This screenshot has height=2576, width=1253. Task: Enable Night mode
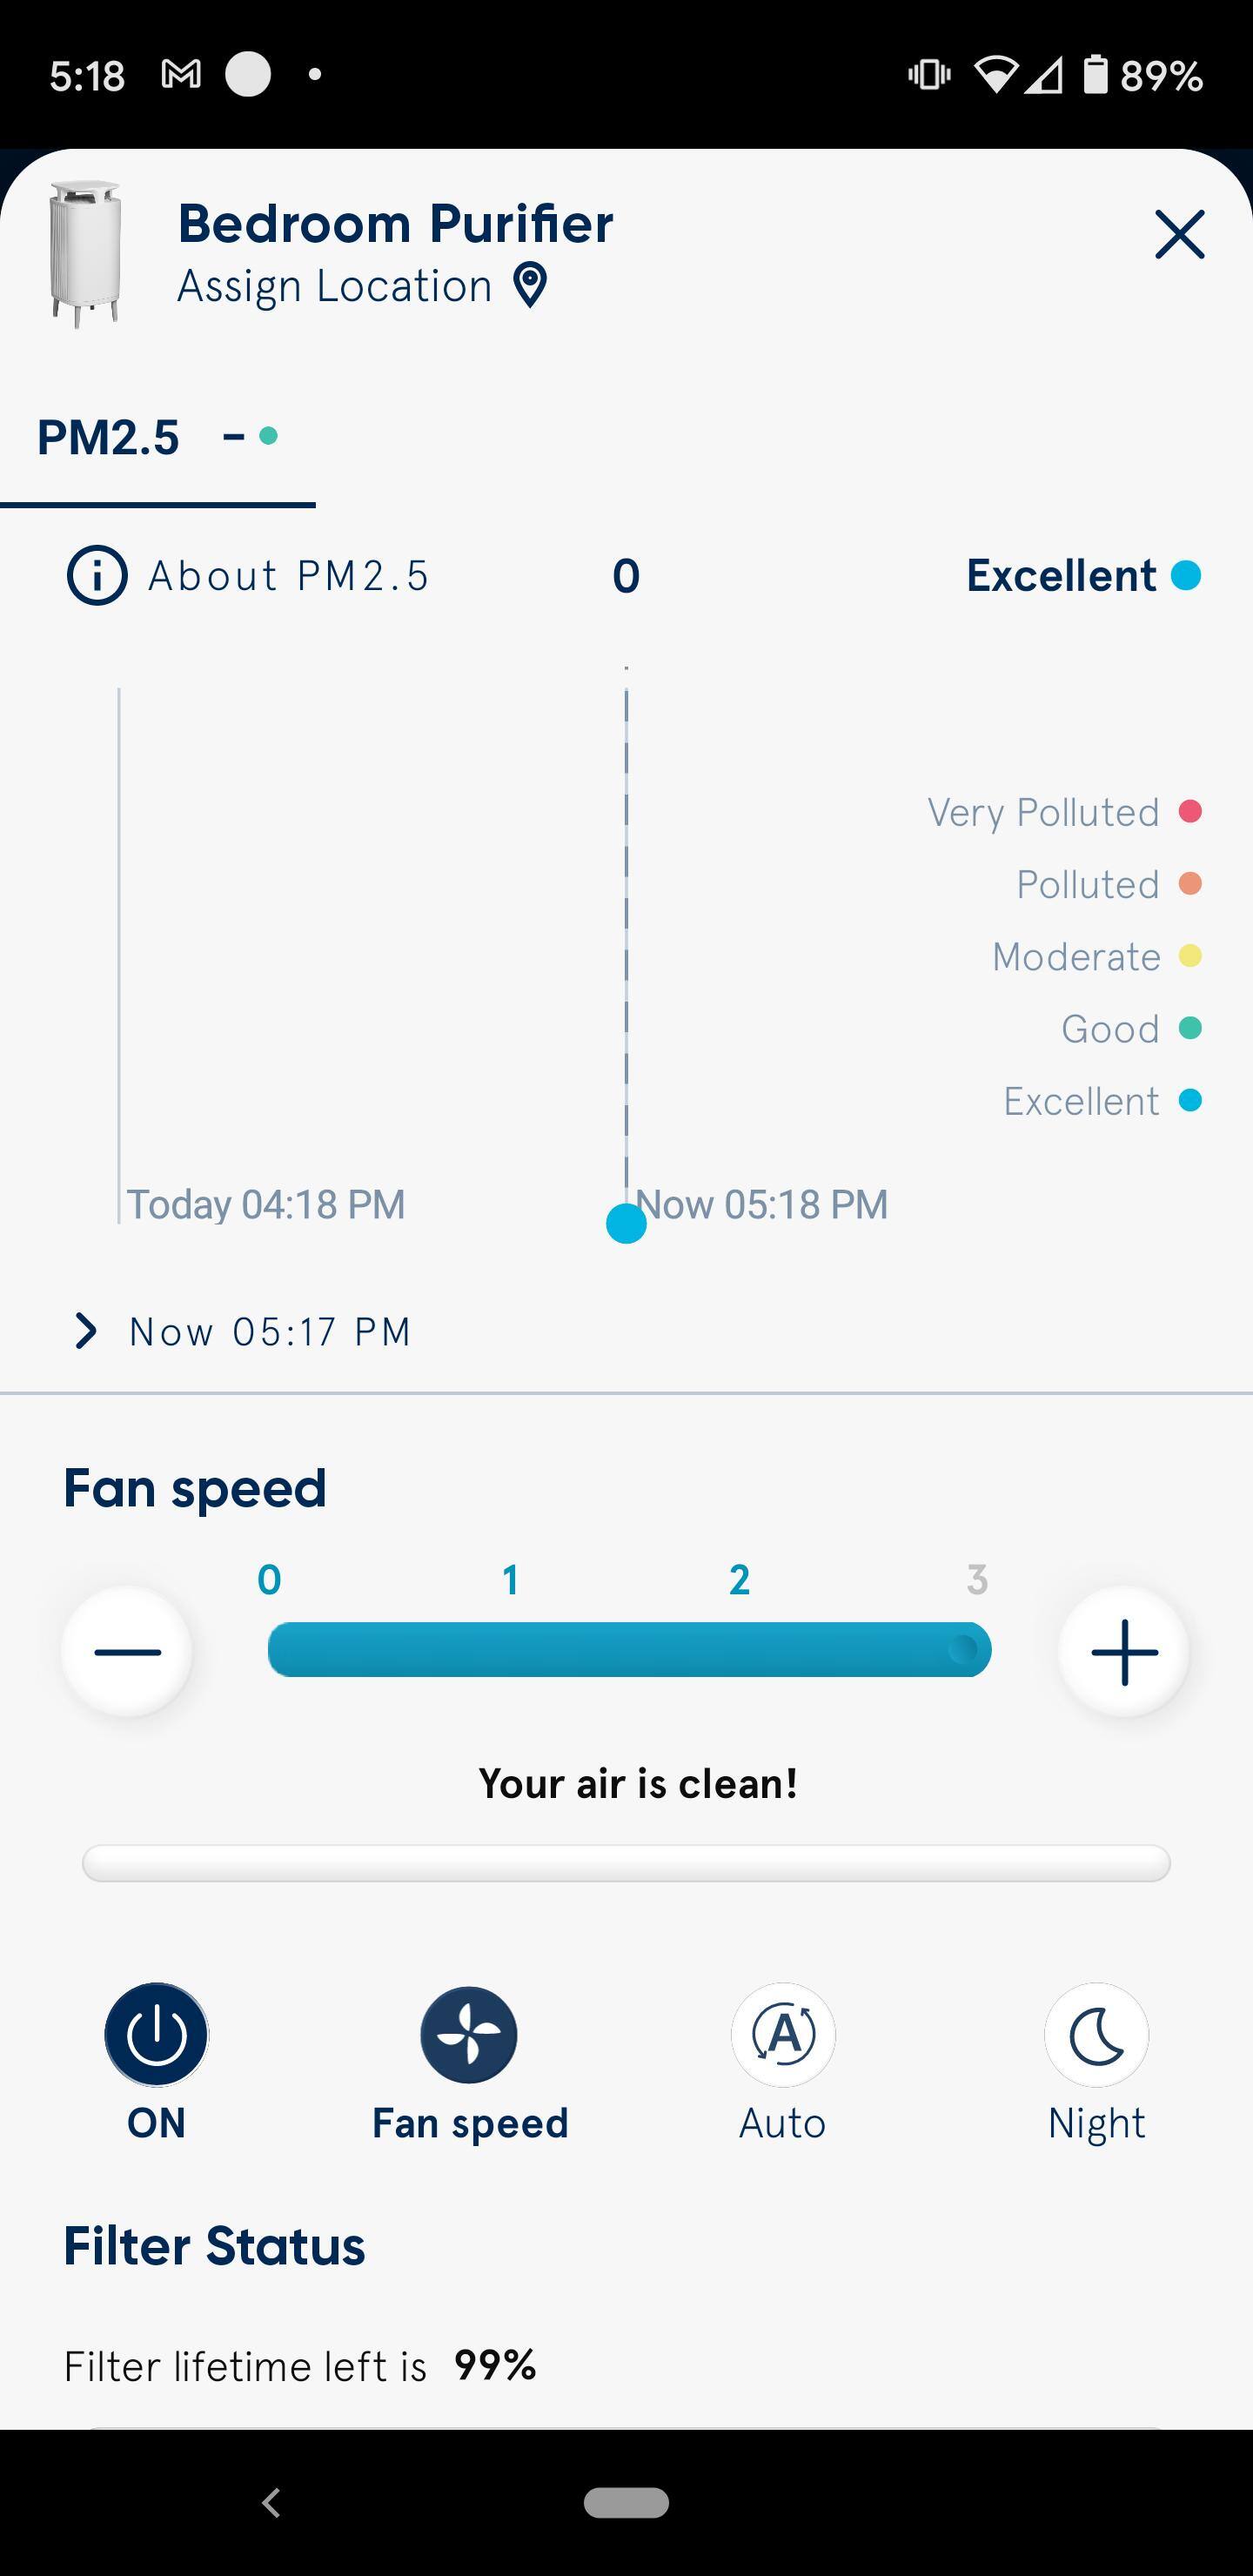(1096, 2034)
